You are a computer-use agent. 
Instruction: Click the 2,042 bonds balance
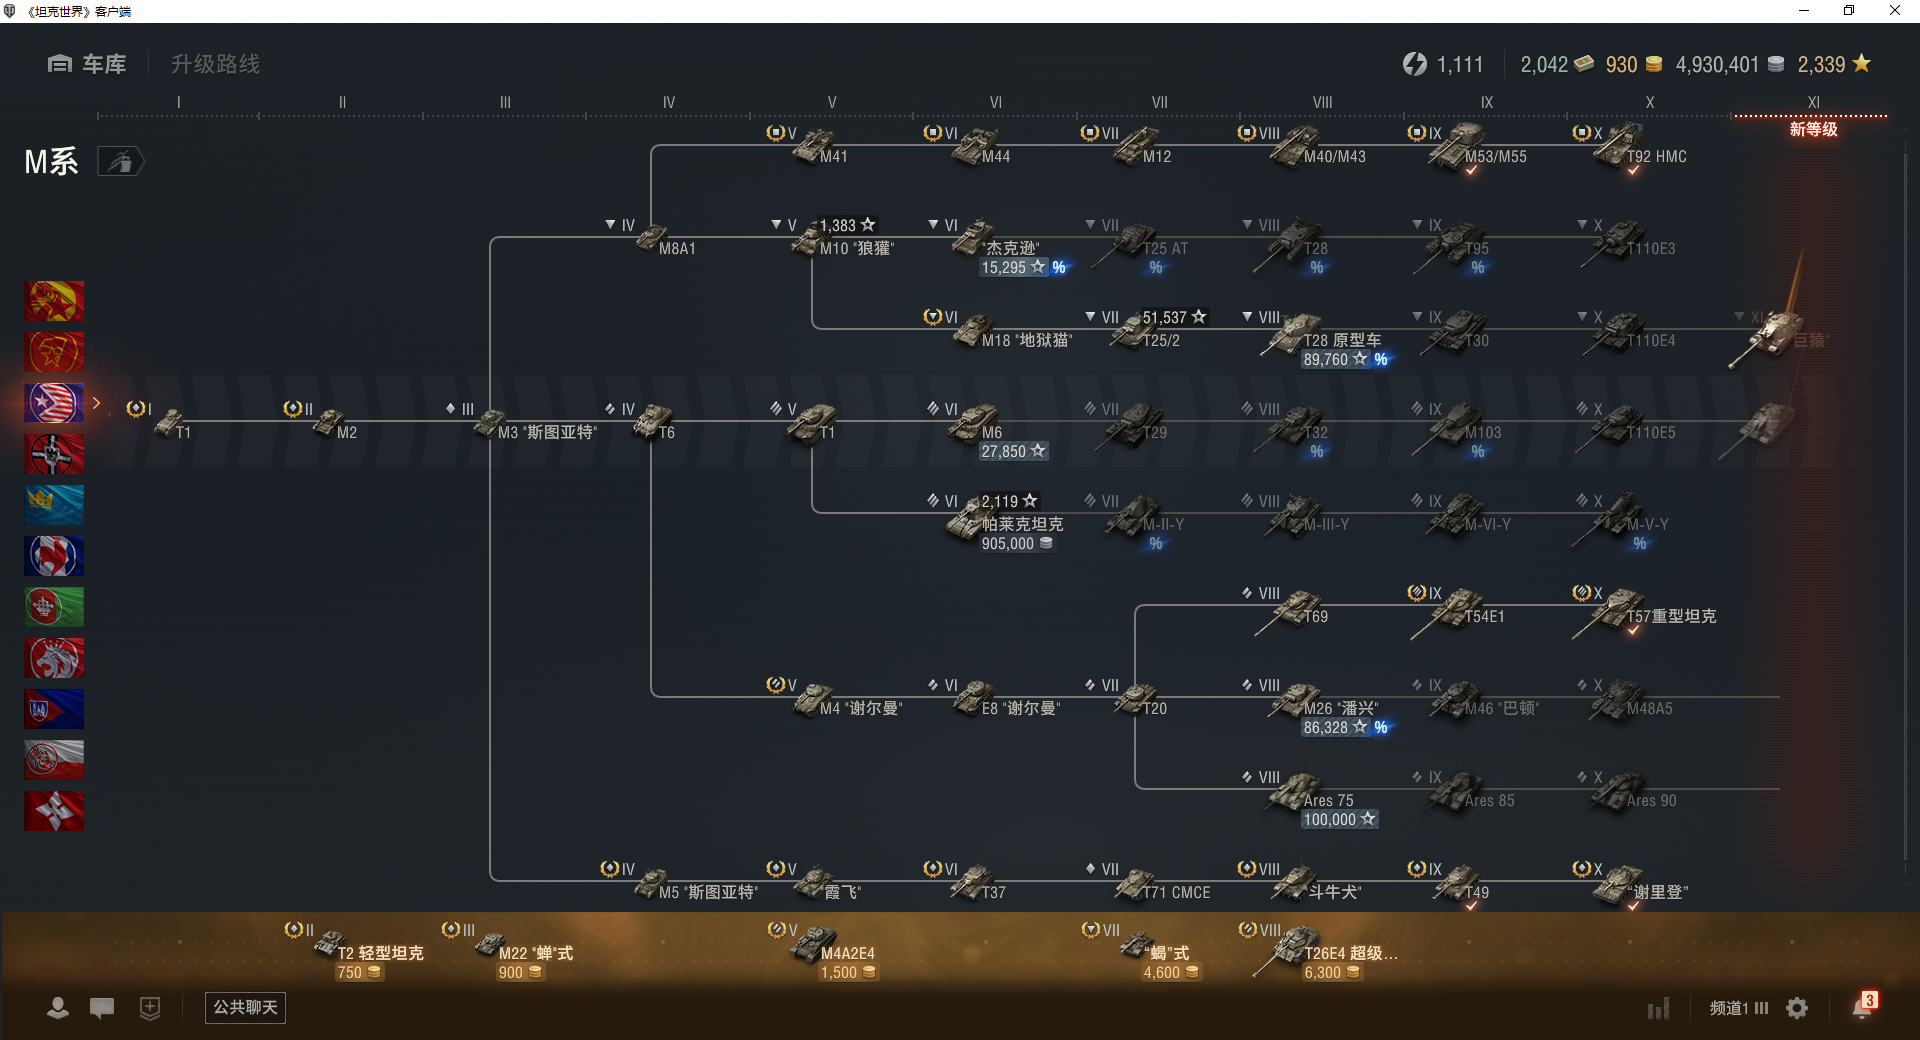pyautogui.click(x=1557, y=64)
